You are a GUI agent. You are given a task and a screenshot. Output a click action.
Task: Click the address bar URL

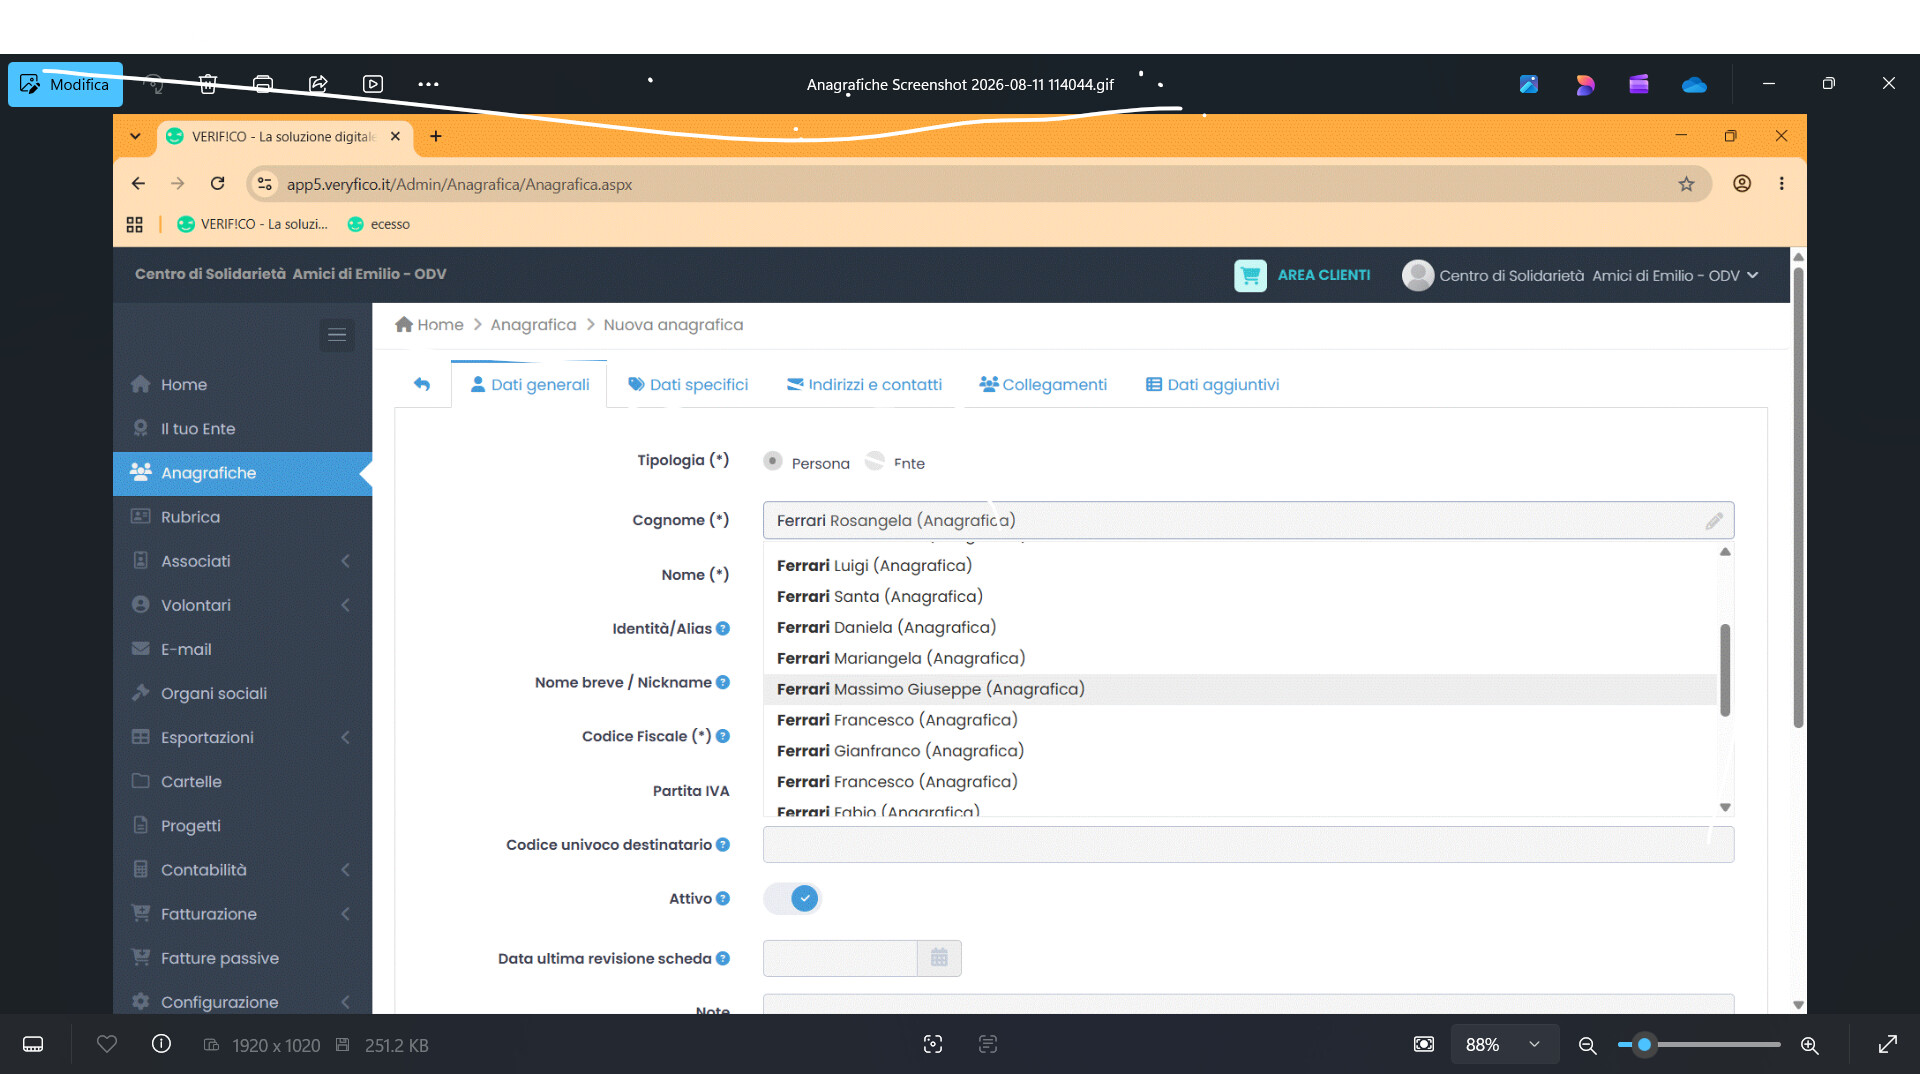coord(459,184)
